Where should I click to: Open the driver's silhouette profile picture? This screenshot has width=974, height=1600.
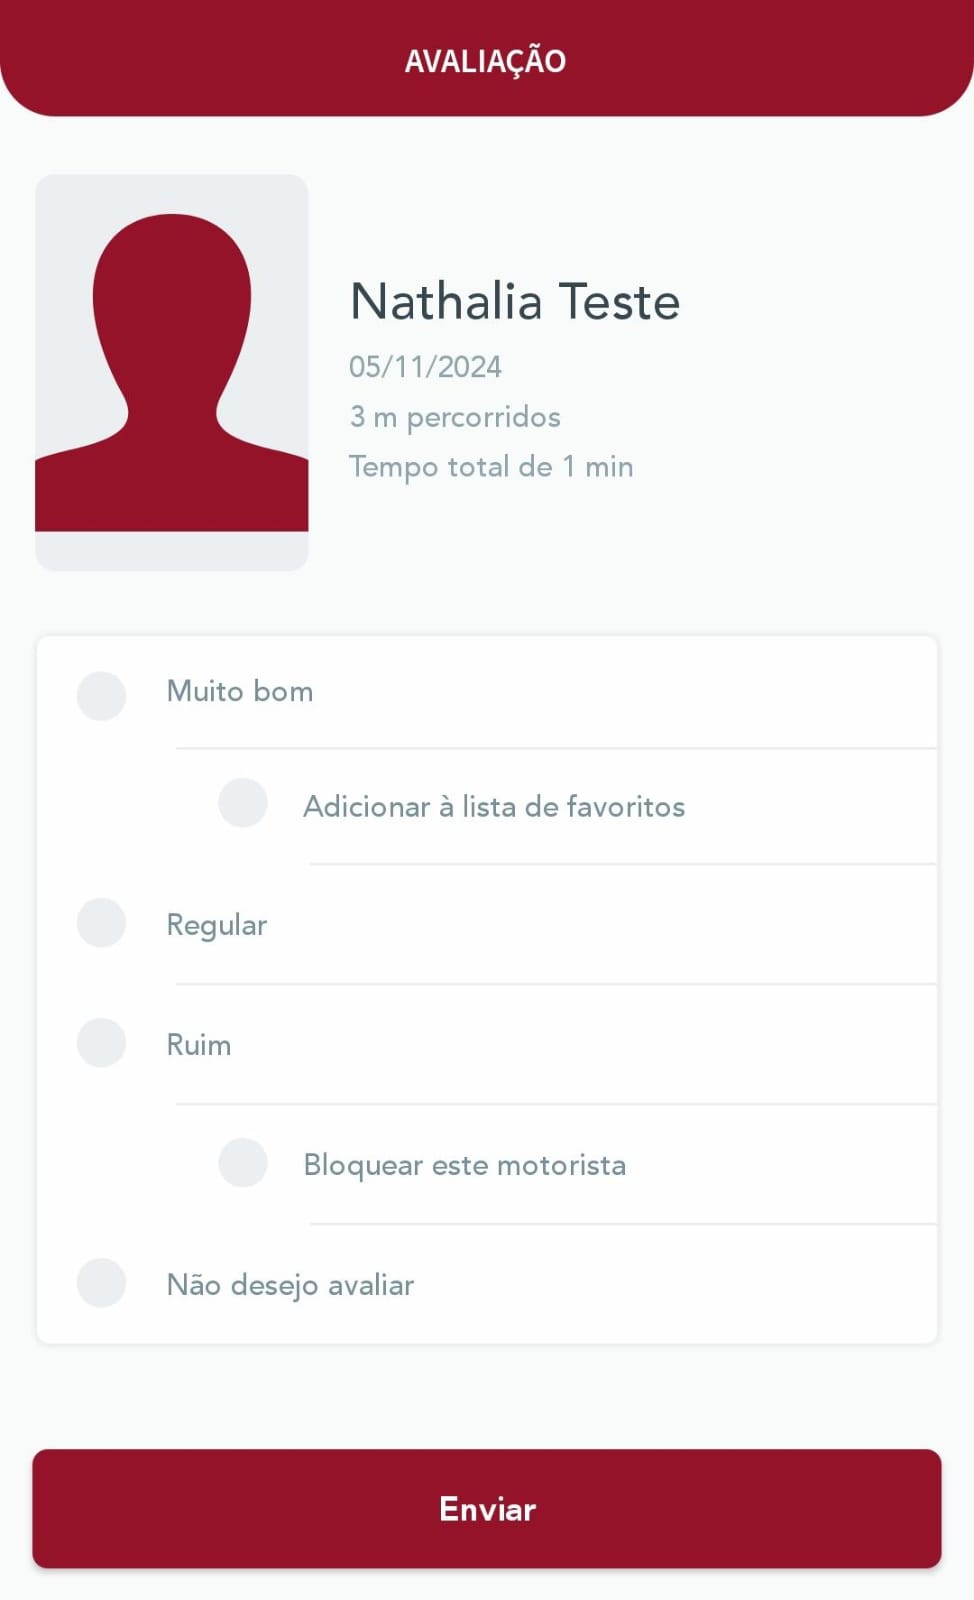click(172, 373)
